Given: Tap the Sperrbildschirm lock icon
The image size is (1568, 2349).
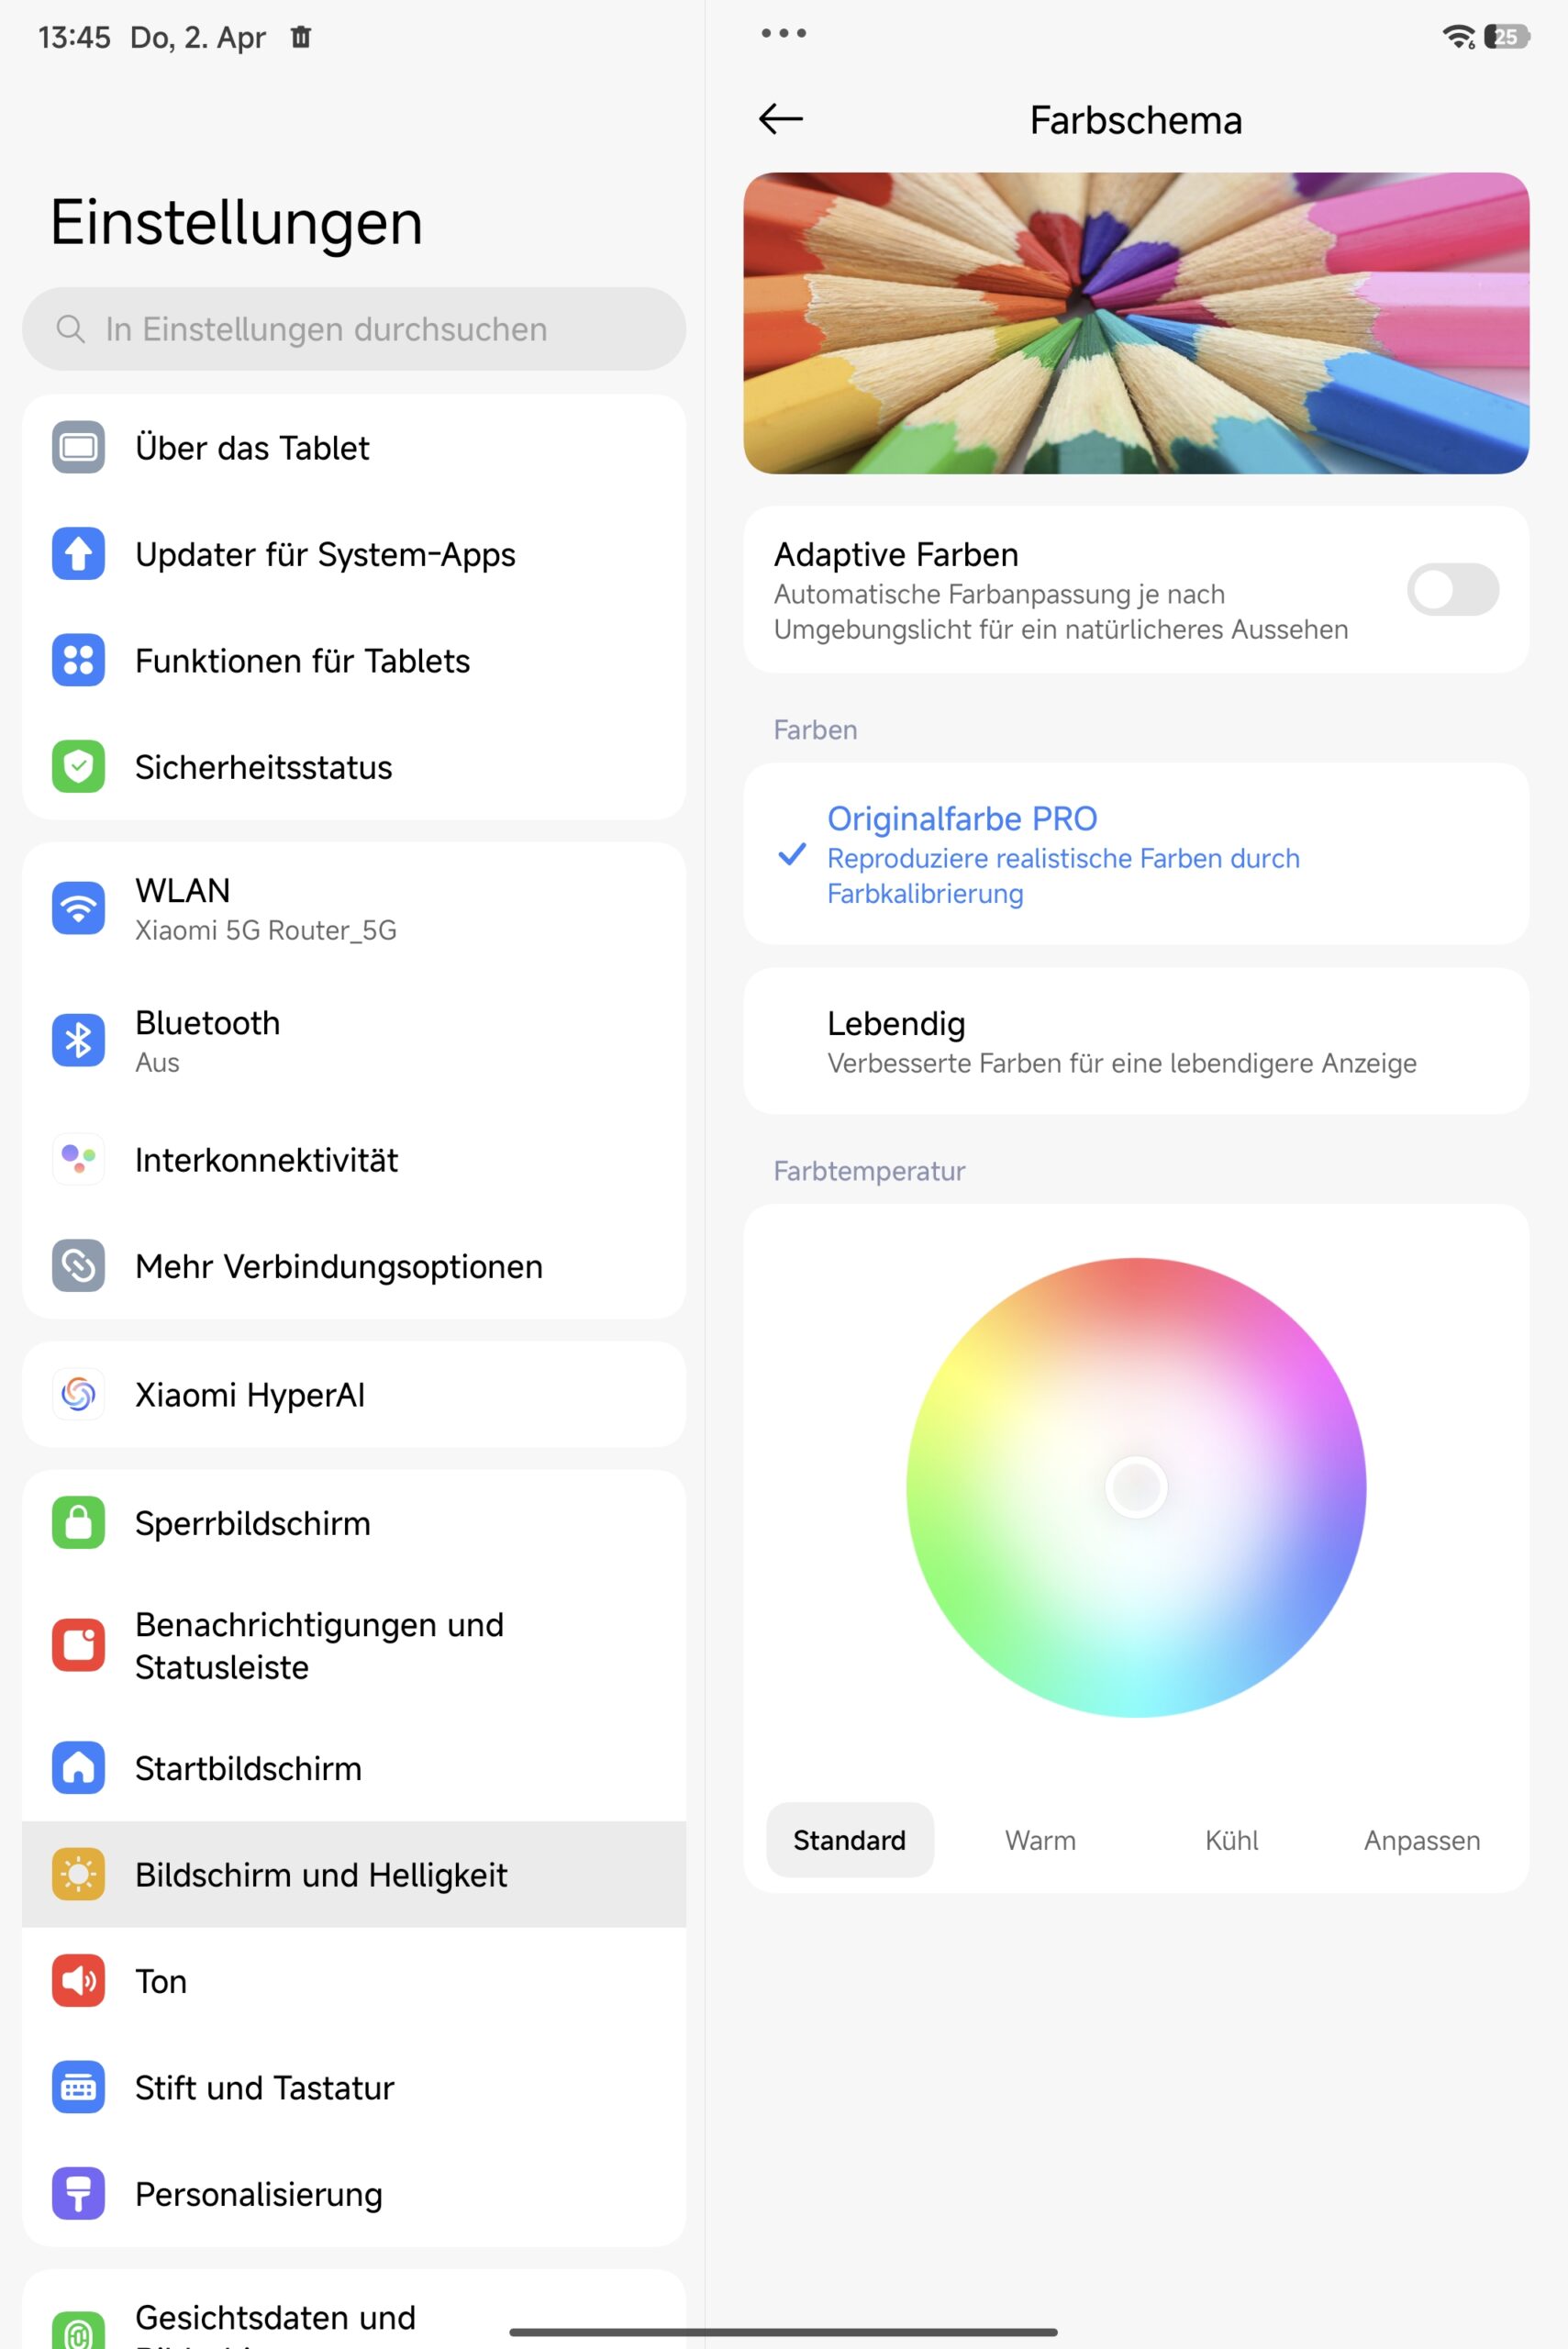Looking at the screenshot, I should 78,1522.
